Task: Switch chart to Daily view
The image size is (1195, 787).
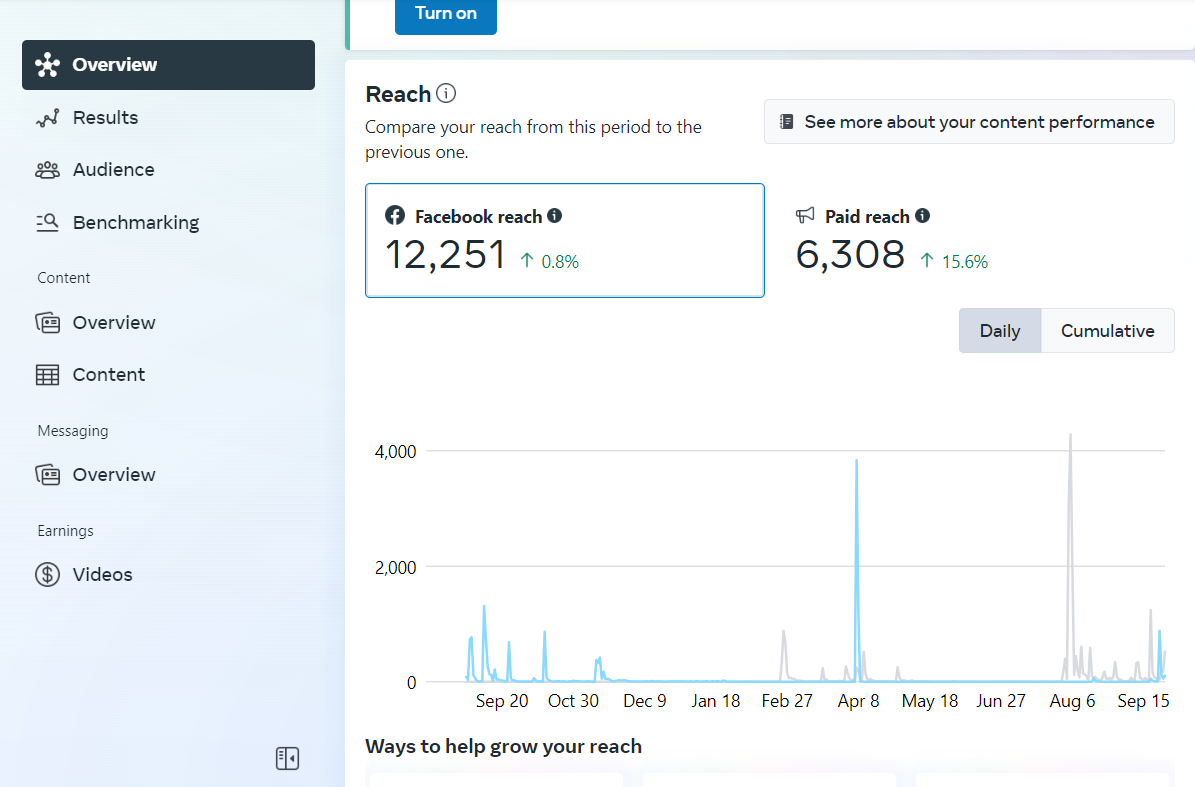Action: tap(999, 331)
